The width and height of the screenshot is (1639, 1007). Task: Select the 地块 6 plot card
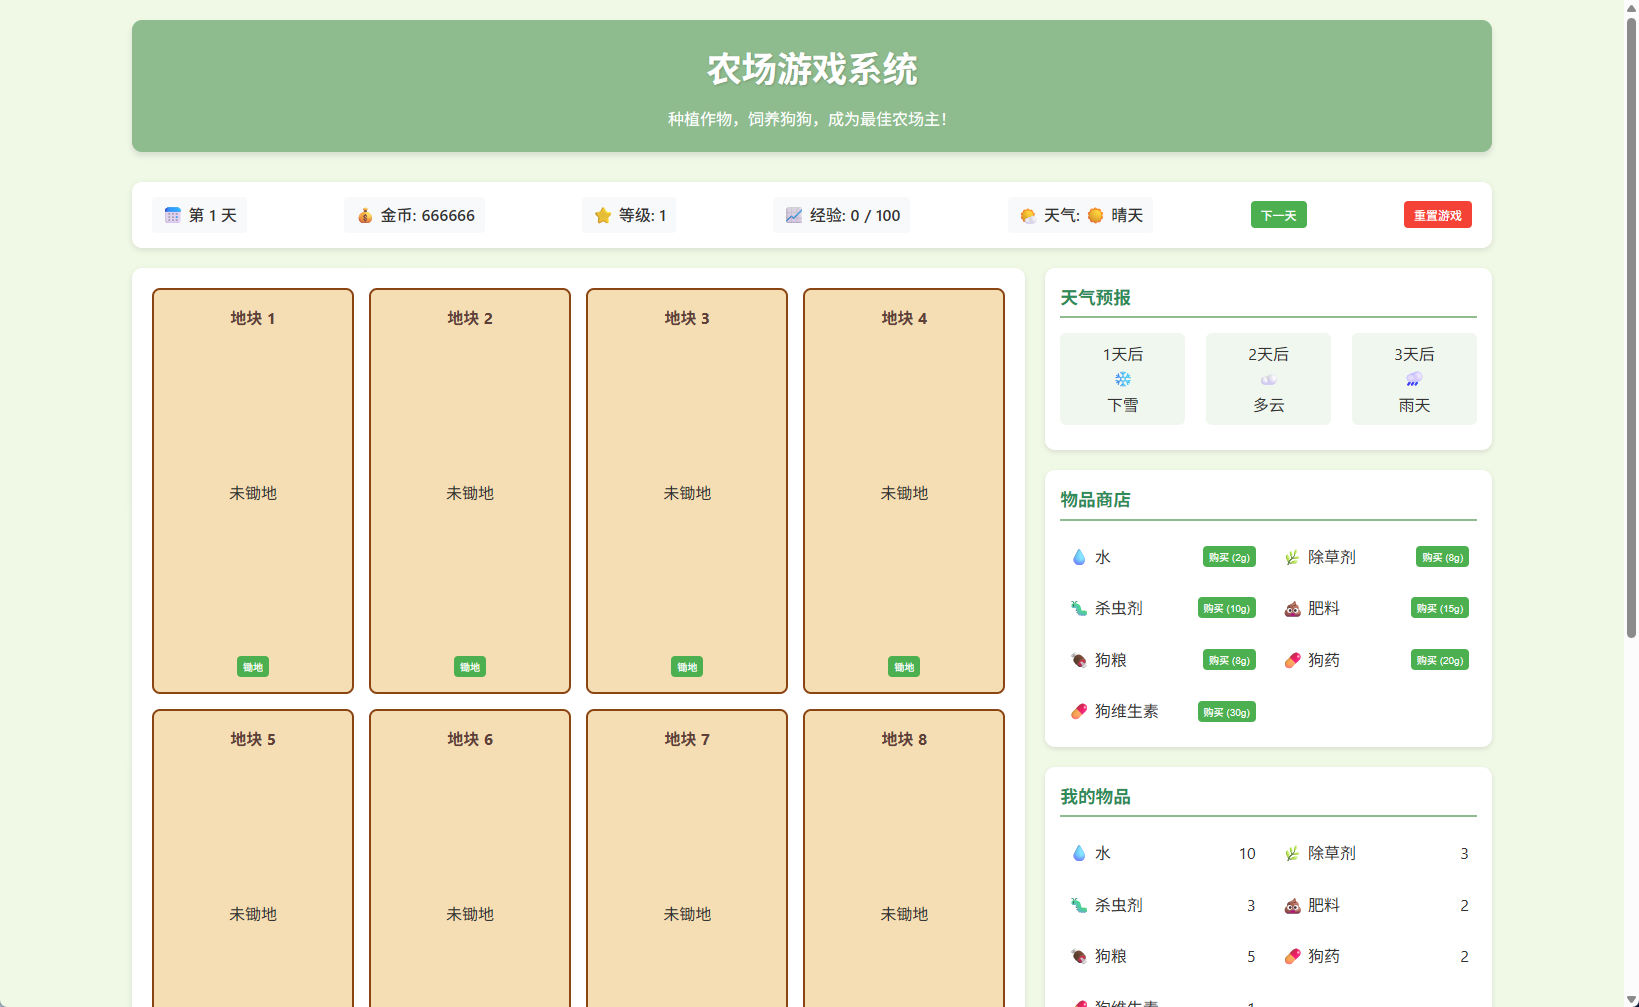click(470, 858)
